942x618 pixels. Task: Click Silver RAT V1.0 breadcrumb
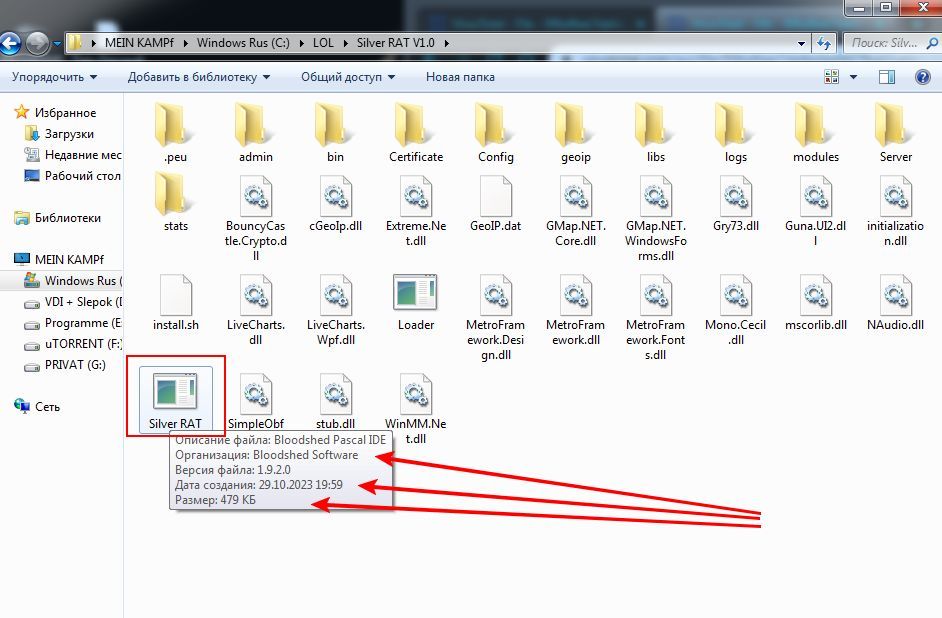coord(395,43)
